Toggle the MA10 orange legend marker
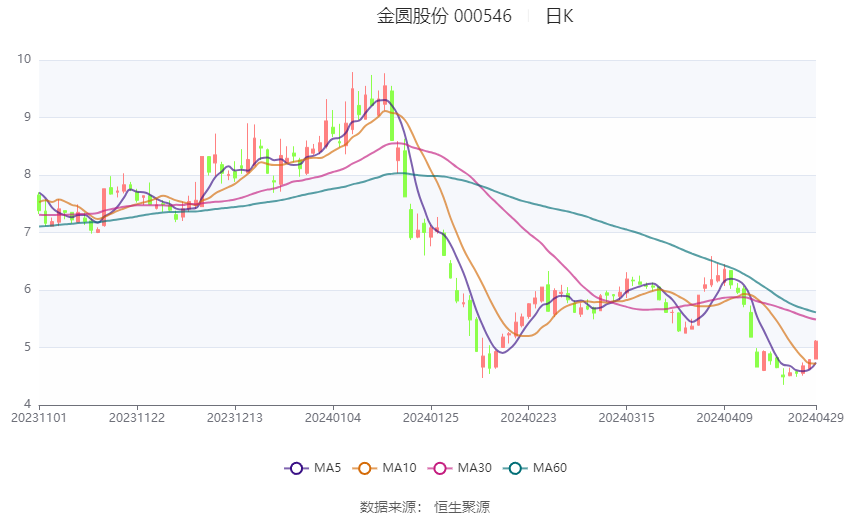The image size is (850, 517). pyautogui.click(x=365, y=468)
